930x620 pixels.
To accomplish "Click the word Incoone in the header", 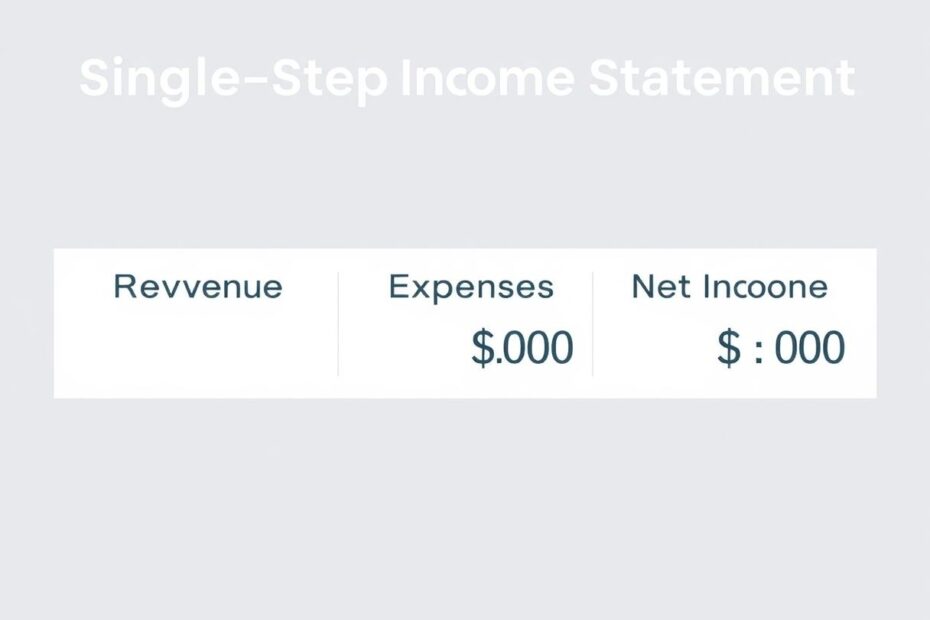I will [766, 287].
